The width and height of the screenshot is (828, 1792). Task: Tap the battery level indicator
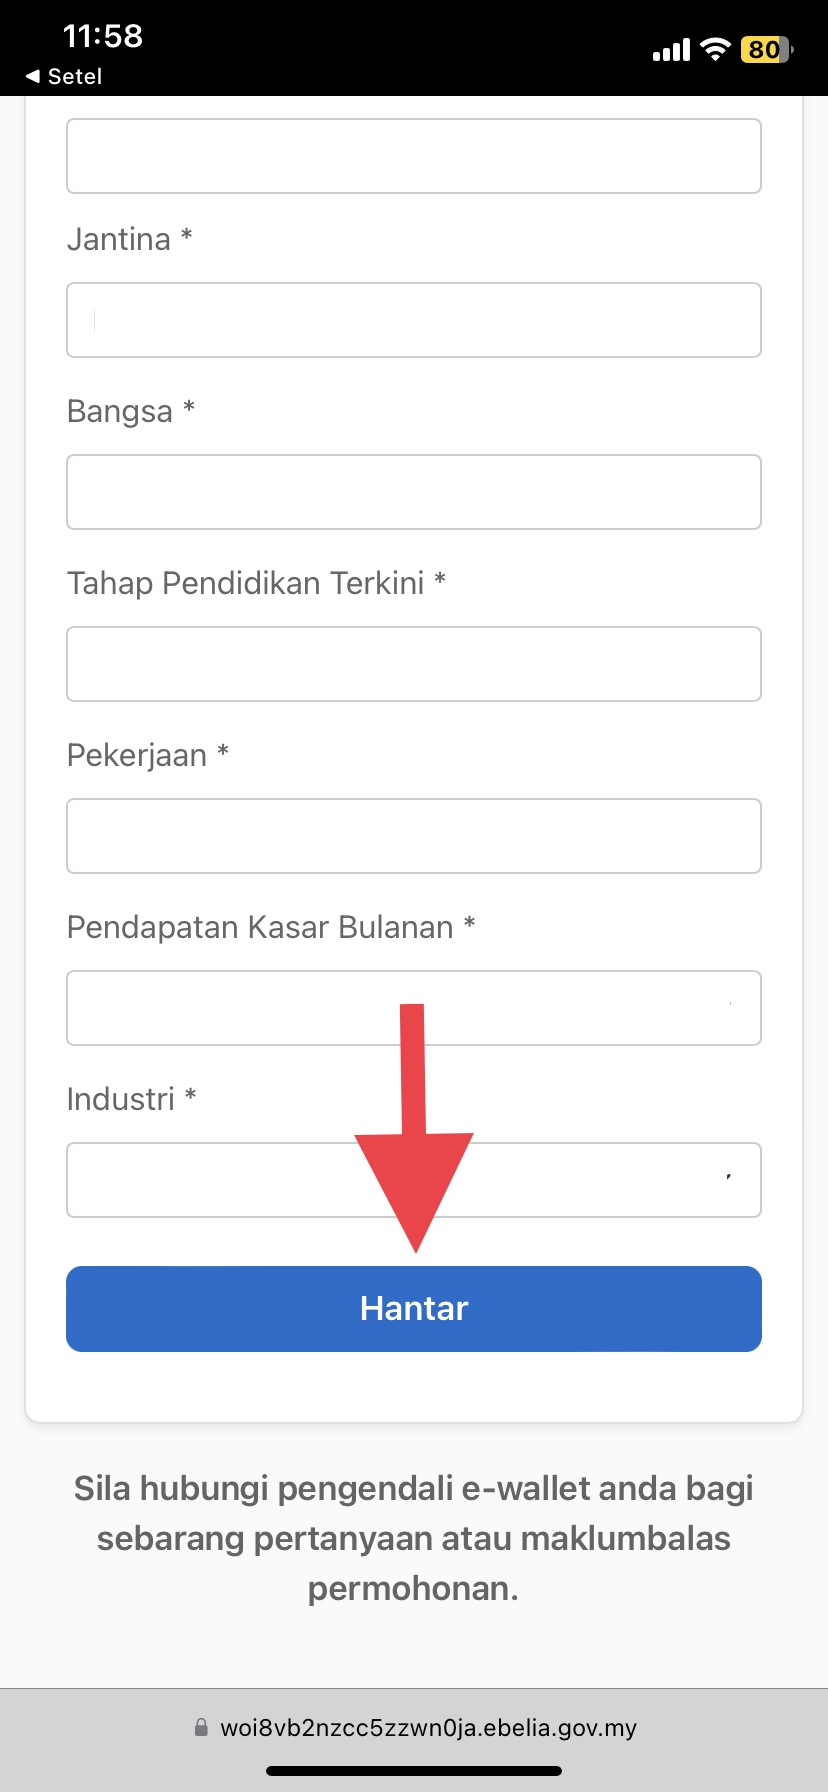[x=765, y=49]
